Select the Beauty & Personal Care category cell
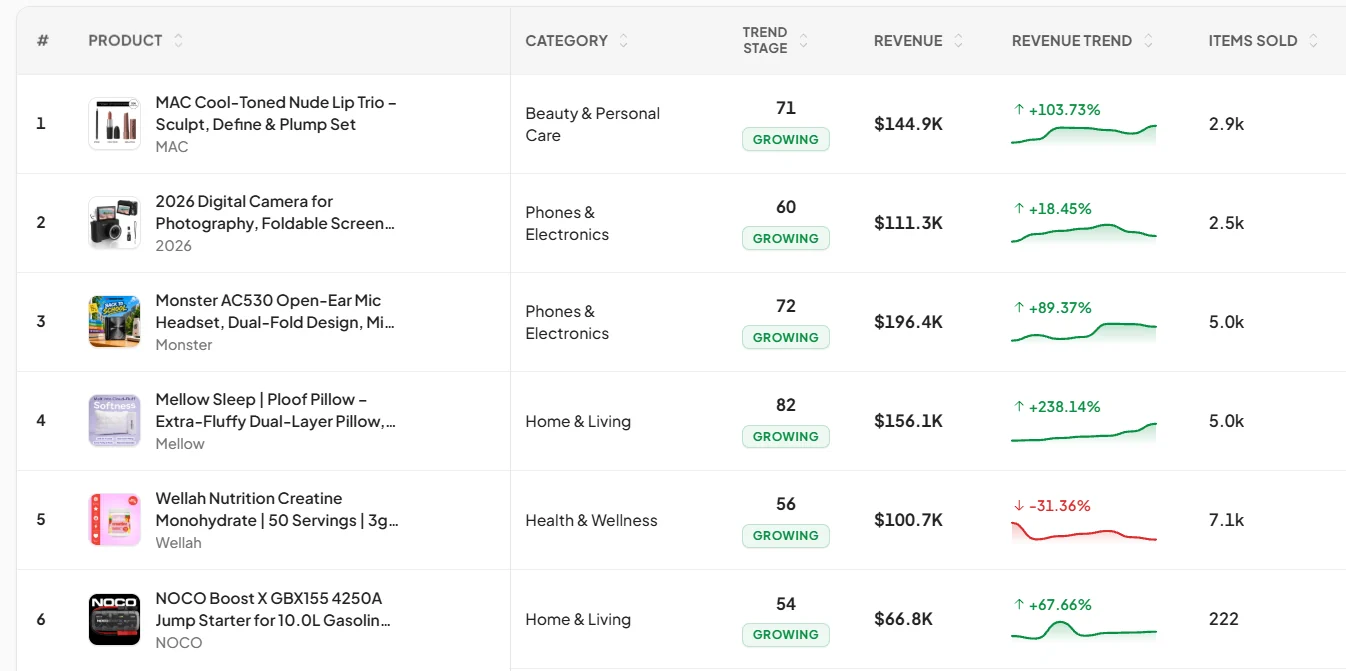The height and width of the screenshot is (671, 1346). coord(593,124)
